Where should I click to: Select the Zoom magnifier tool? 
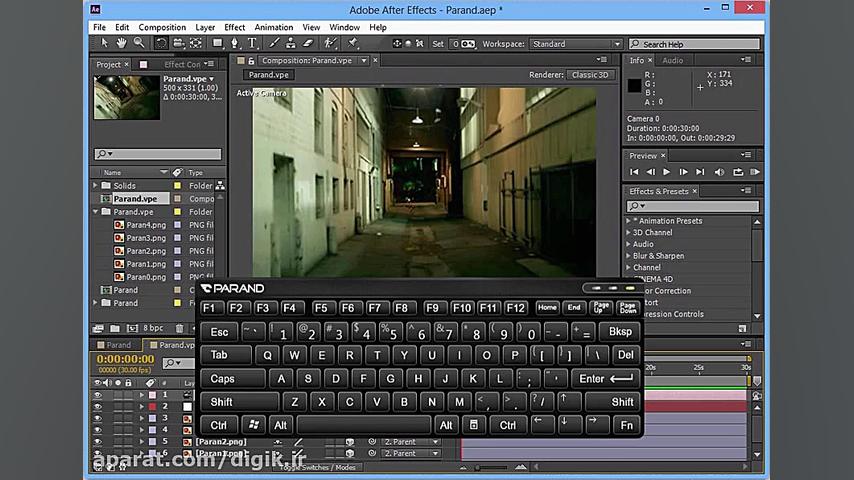[139, 43]
